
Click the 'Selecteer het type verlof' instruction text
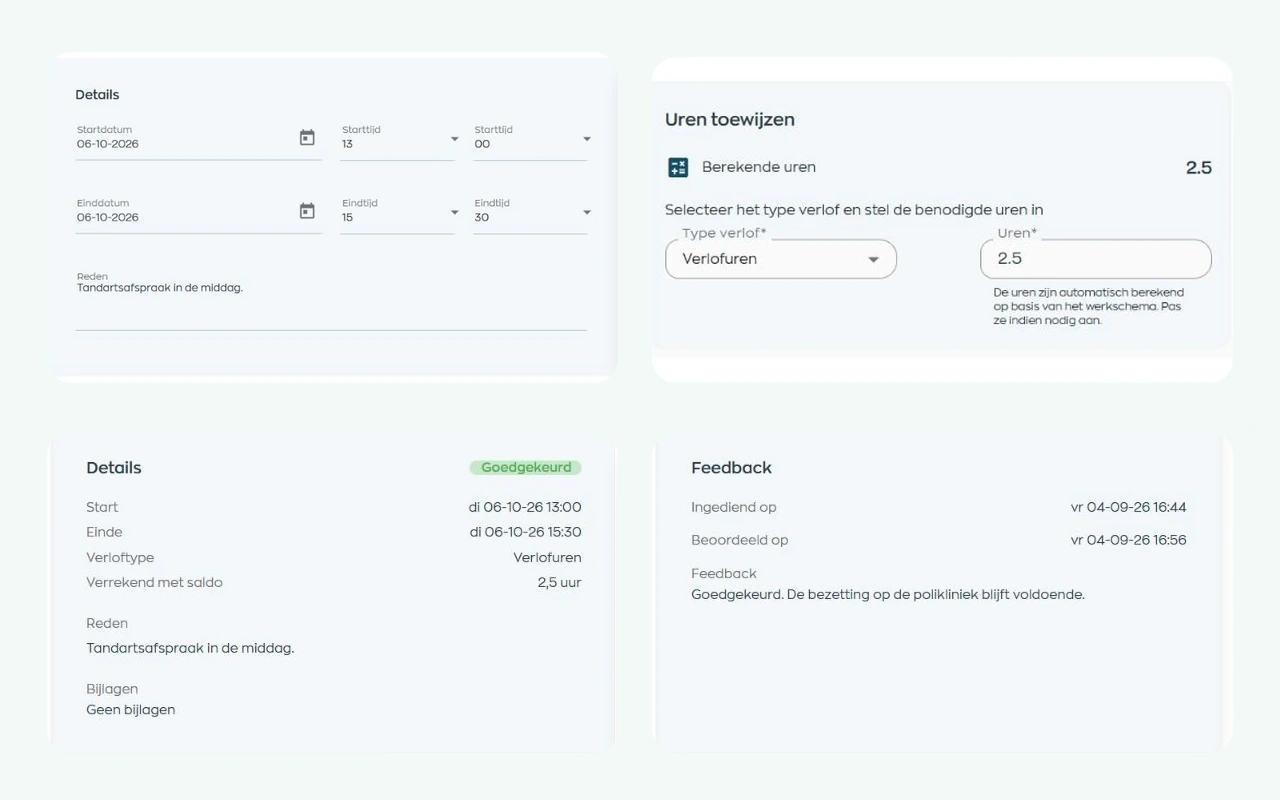click(854, 210)
